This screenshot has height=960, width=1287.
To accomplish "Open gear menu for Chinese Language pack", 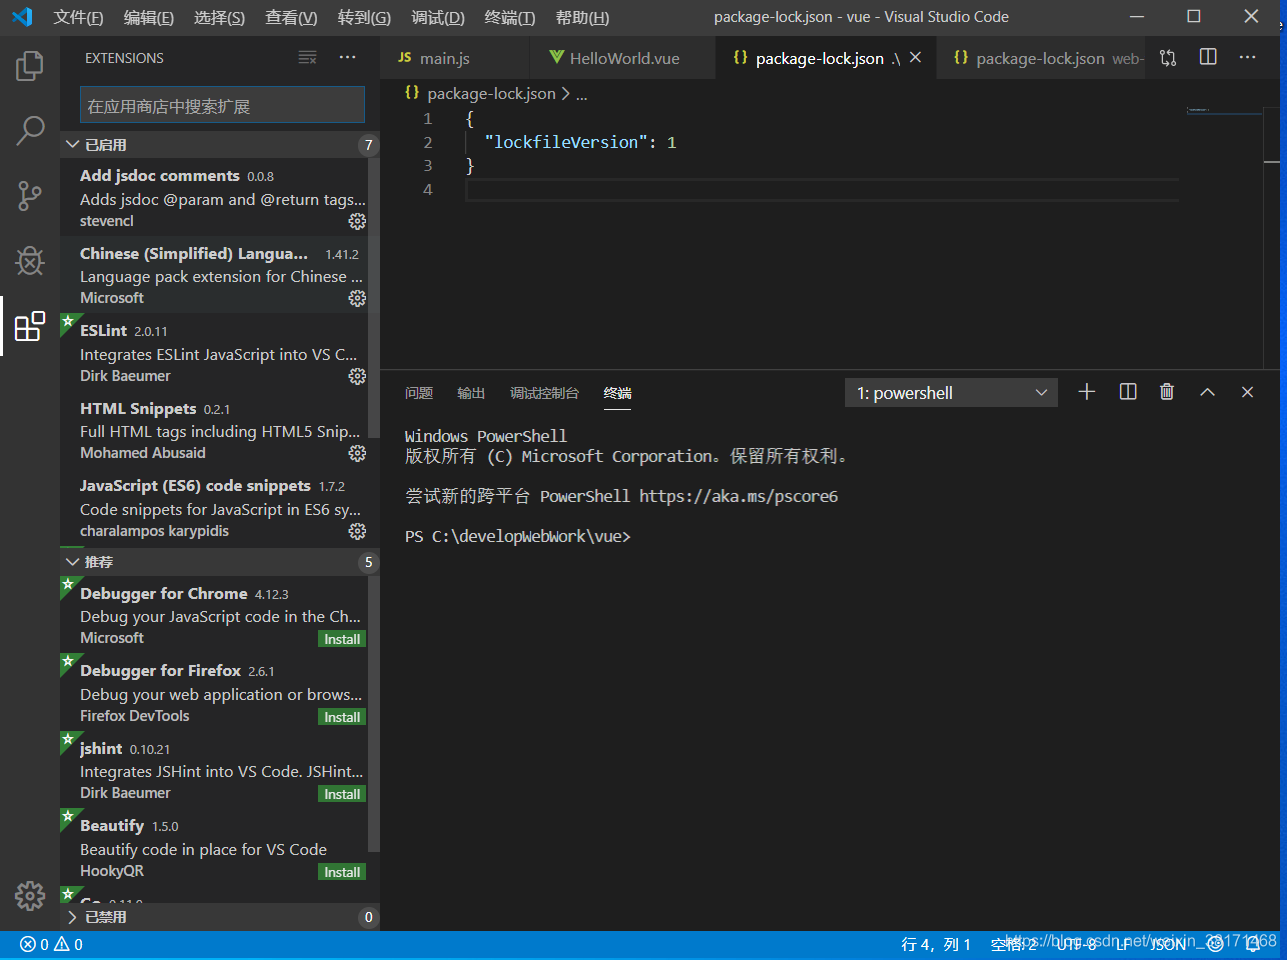I will click(357, 298).
